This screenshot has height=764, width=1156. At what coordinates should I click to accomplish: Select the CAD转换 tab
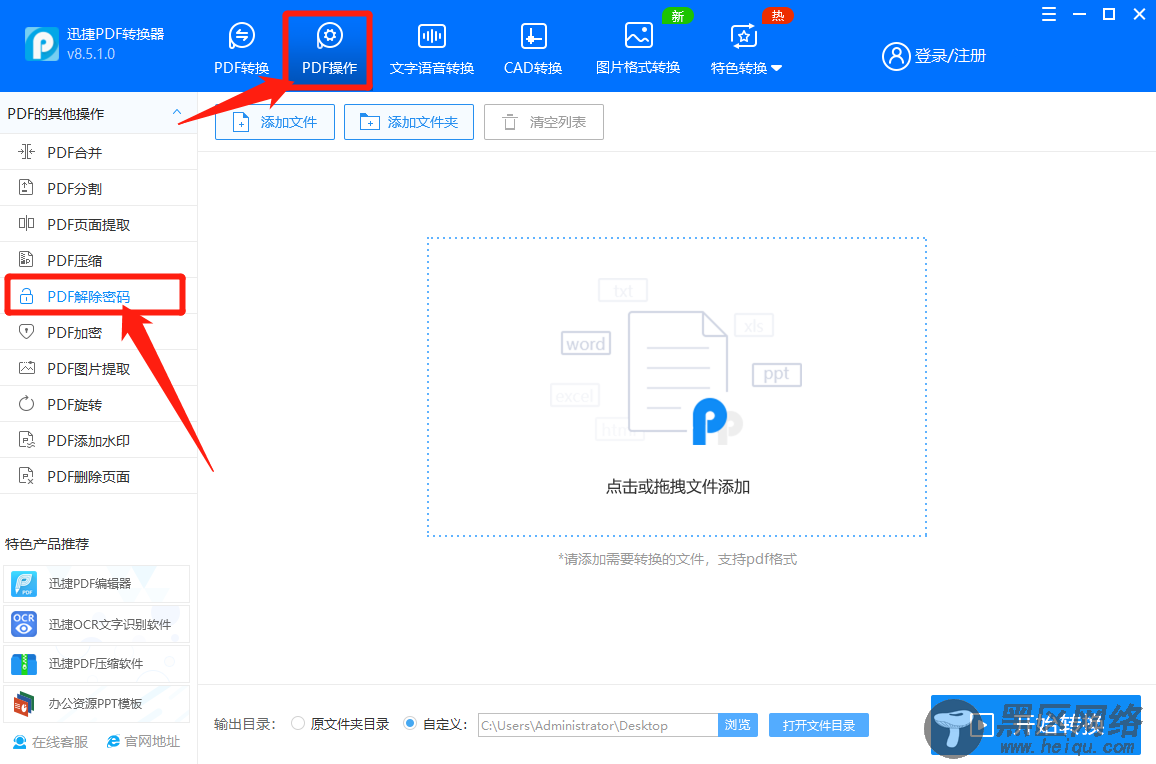point(532,49)
